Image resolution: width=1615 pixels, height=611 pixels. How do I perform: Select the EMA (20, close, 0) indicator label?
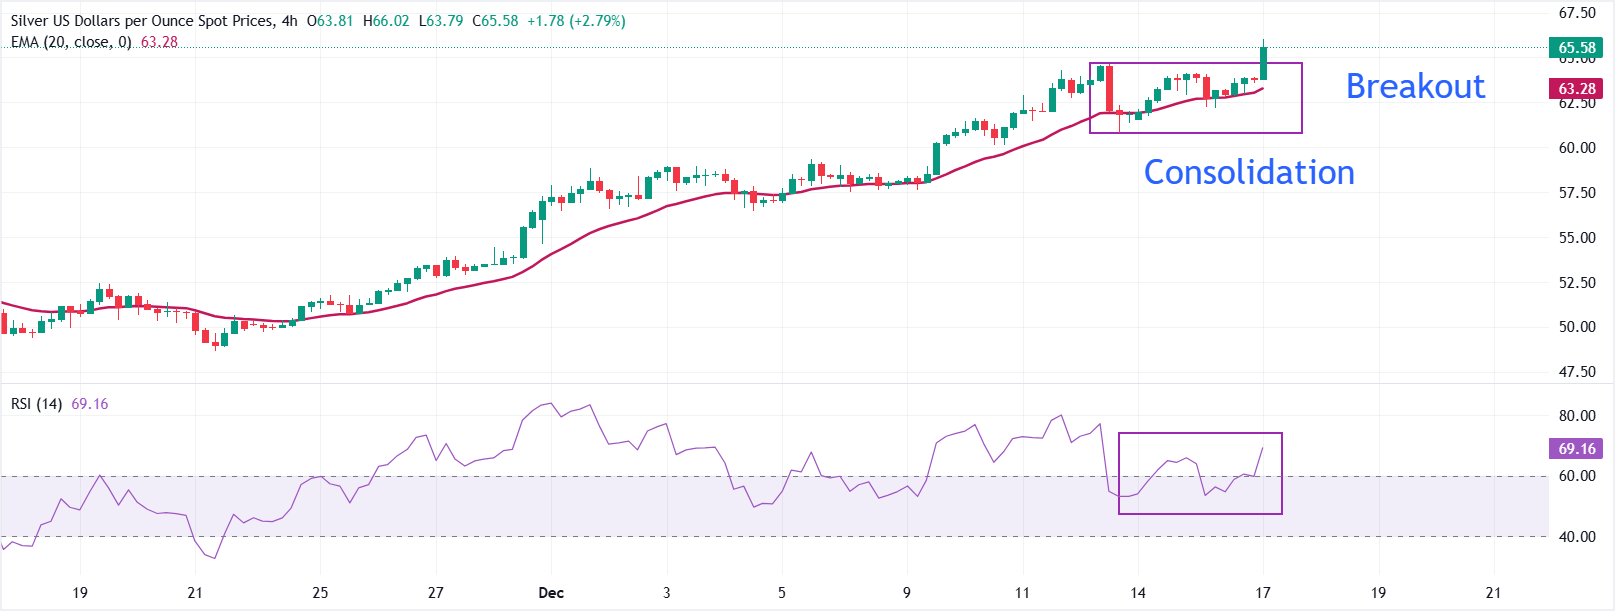click(71, 42)
